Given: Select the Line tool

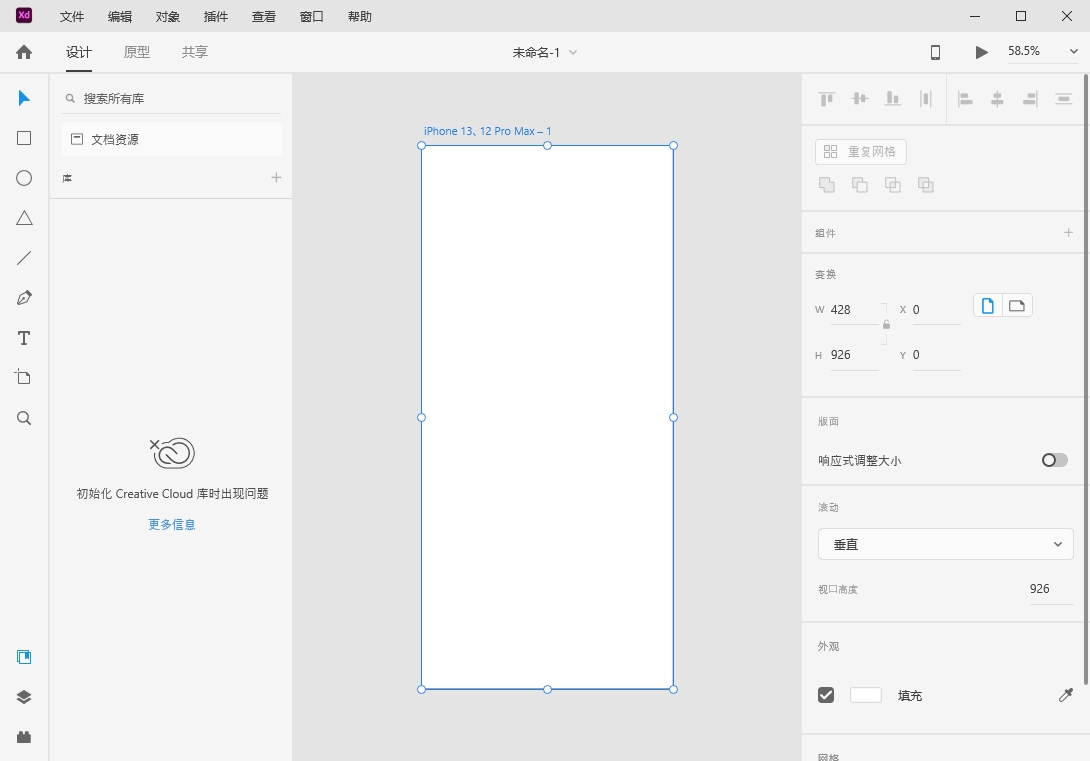Looking at the screenshot, I should (24, 258).
